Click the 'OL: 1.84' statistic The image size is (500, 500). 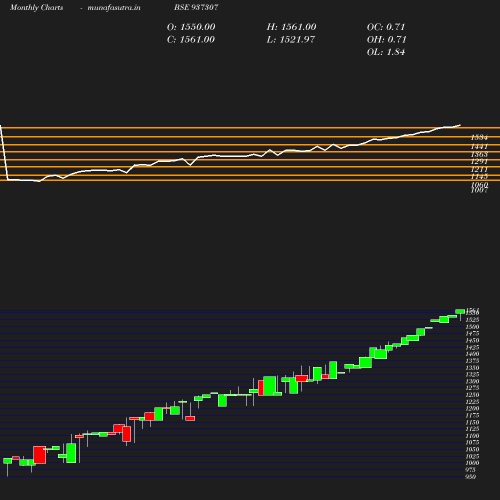click(x=386, y=52)
